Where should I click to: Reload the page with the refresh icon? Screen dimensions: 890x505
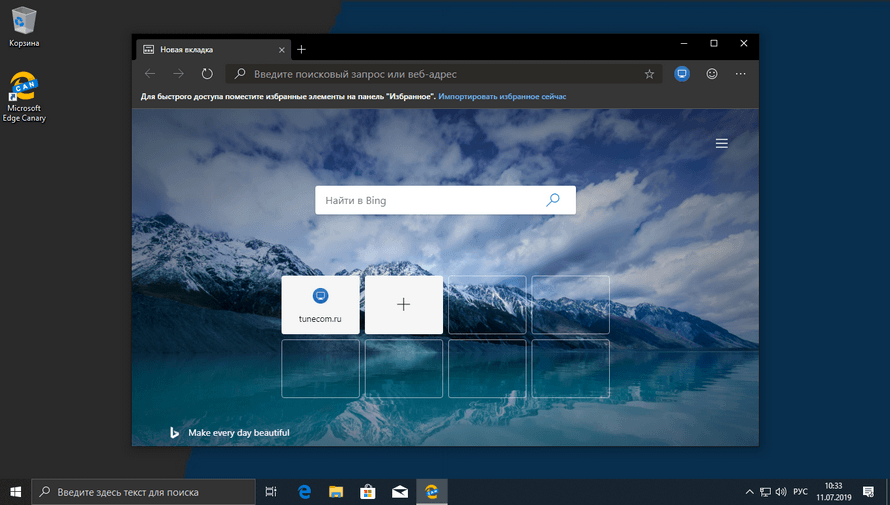[207, 74]
